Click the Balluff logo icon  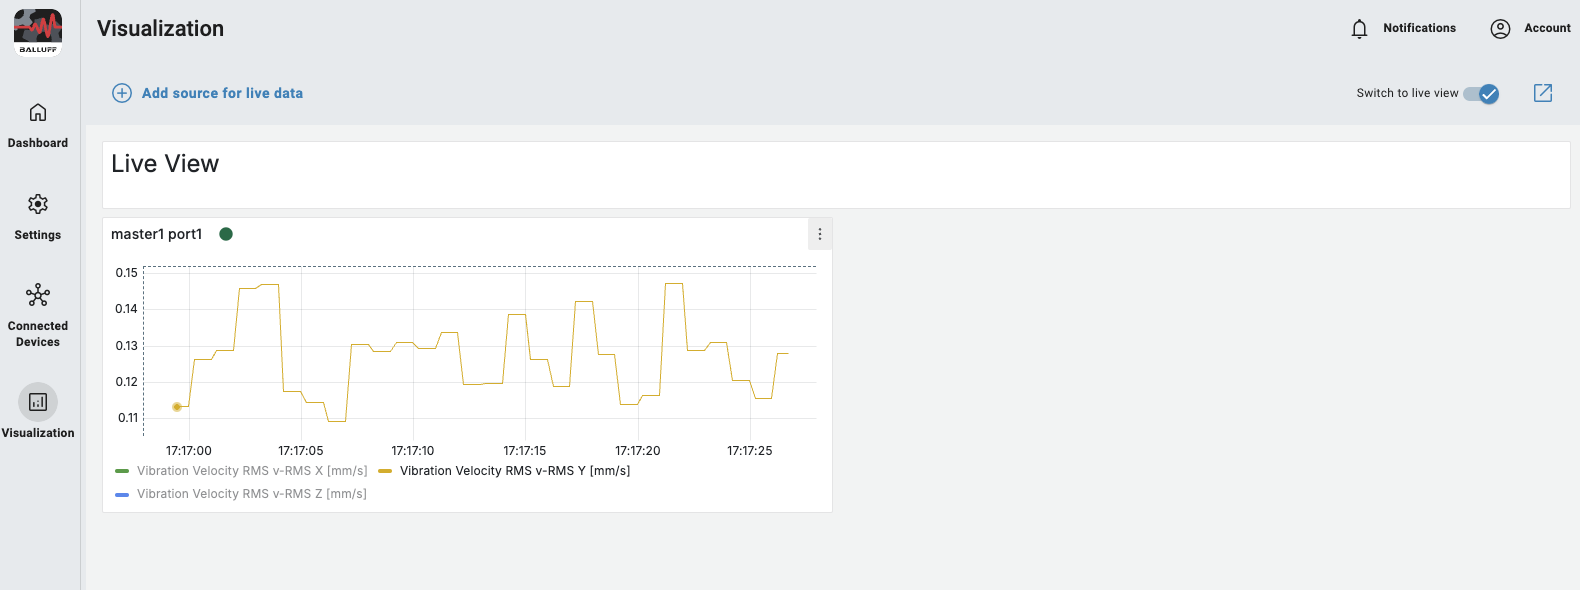[x=38, y=32]
